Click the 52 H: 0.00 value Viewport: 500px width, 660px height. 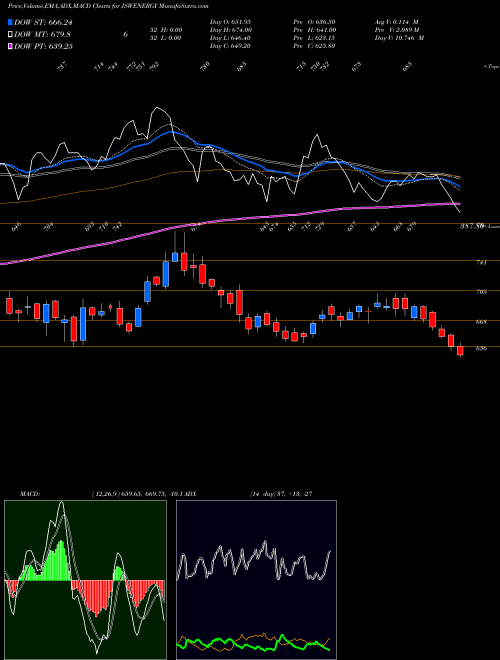click(165, 30)
